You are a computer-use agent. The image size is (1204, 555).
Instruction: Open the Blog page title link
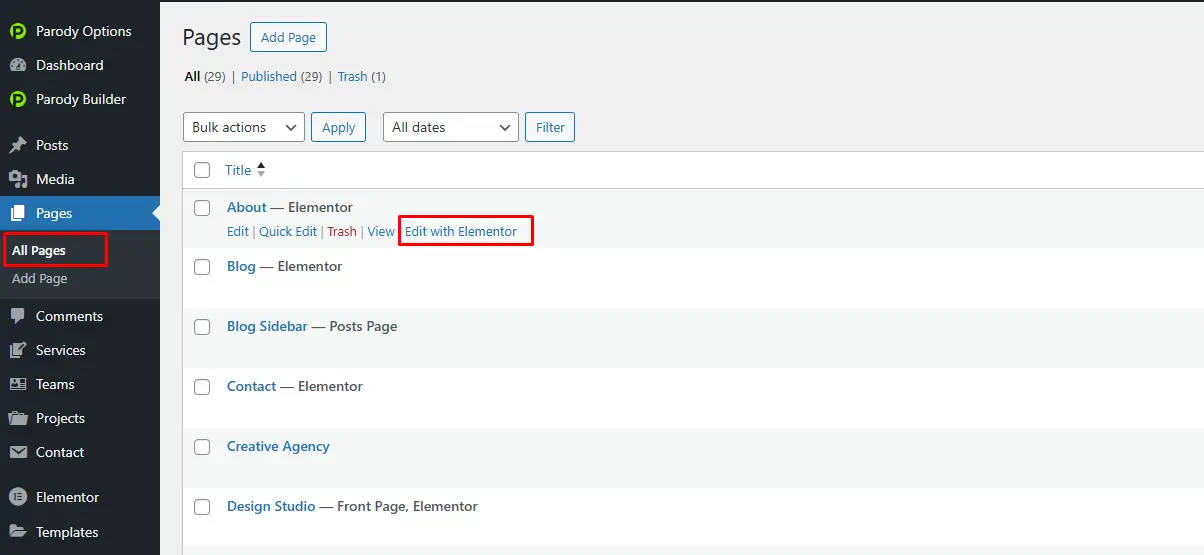click(241, 267)
